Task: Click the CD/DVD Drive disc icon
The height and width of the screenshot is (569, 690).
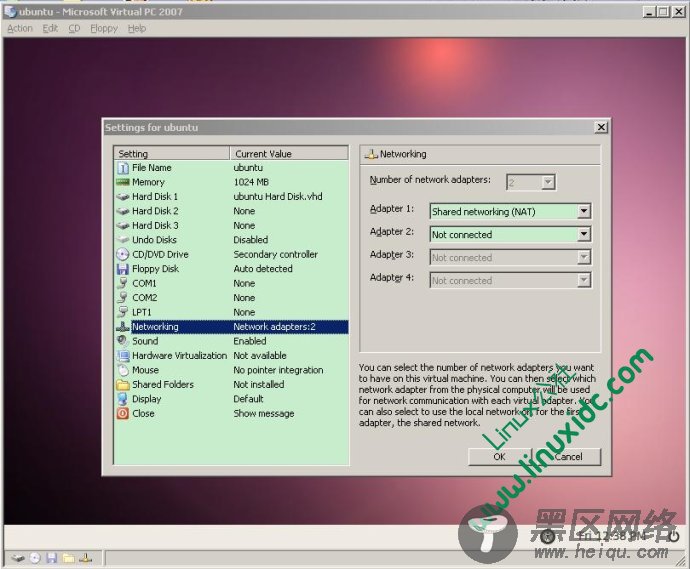Action: click(x=123, y=254)
